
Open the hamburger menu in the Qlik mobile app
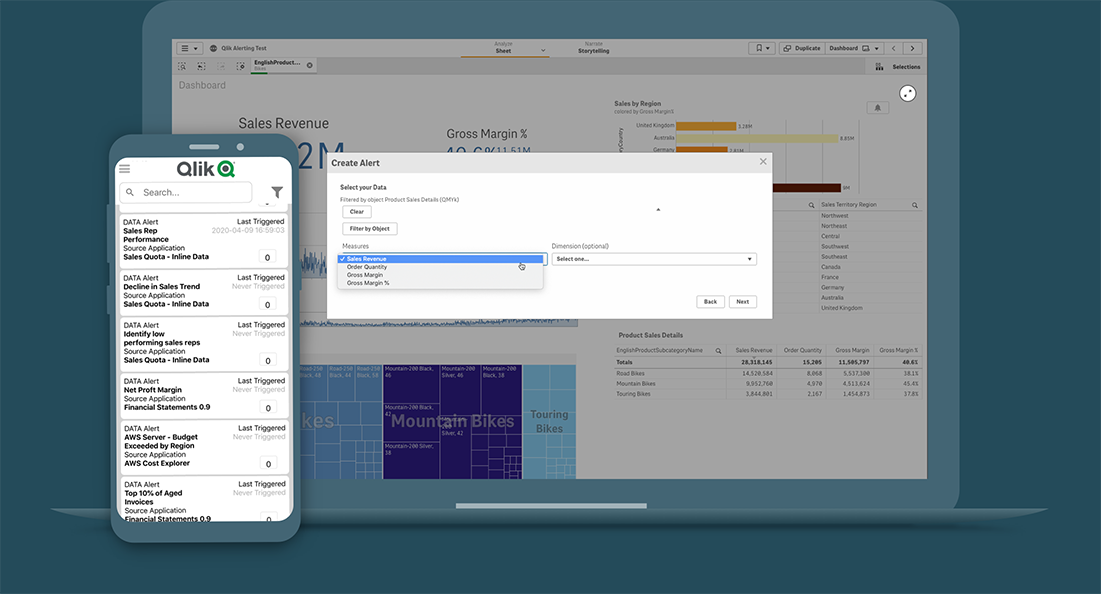(124, 168)
